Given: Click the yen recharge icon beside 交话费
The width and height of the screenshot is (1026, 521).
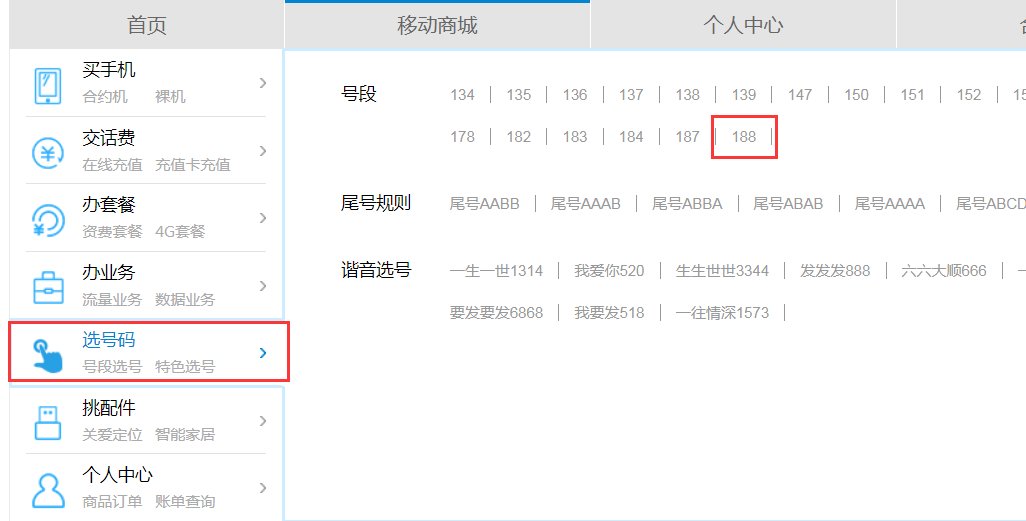Looking at the screenshot, I should [x=48, y=153].
